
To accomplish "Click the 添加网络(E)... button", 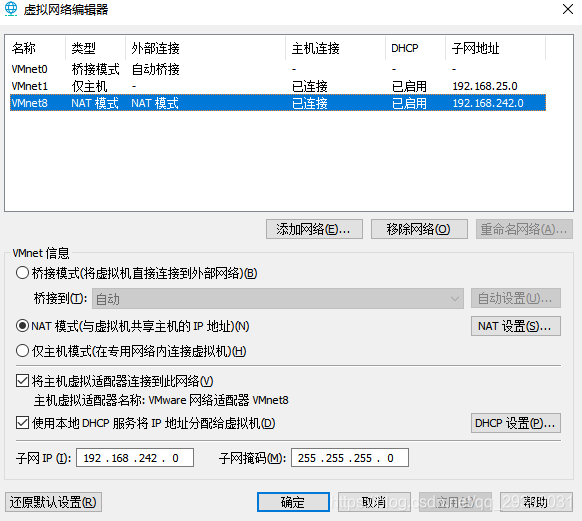I will (x=314, y=229).
